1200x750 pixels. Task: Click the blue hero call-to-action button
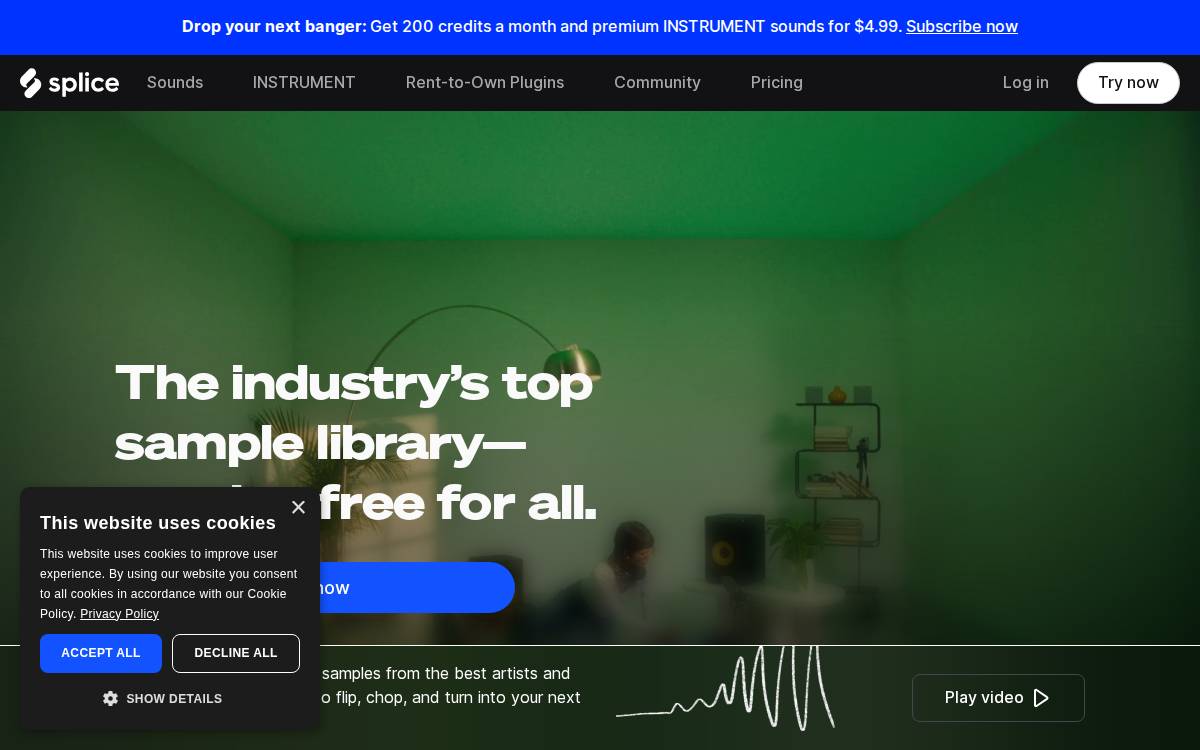[x=417, y=588]
